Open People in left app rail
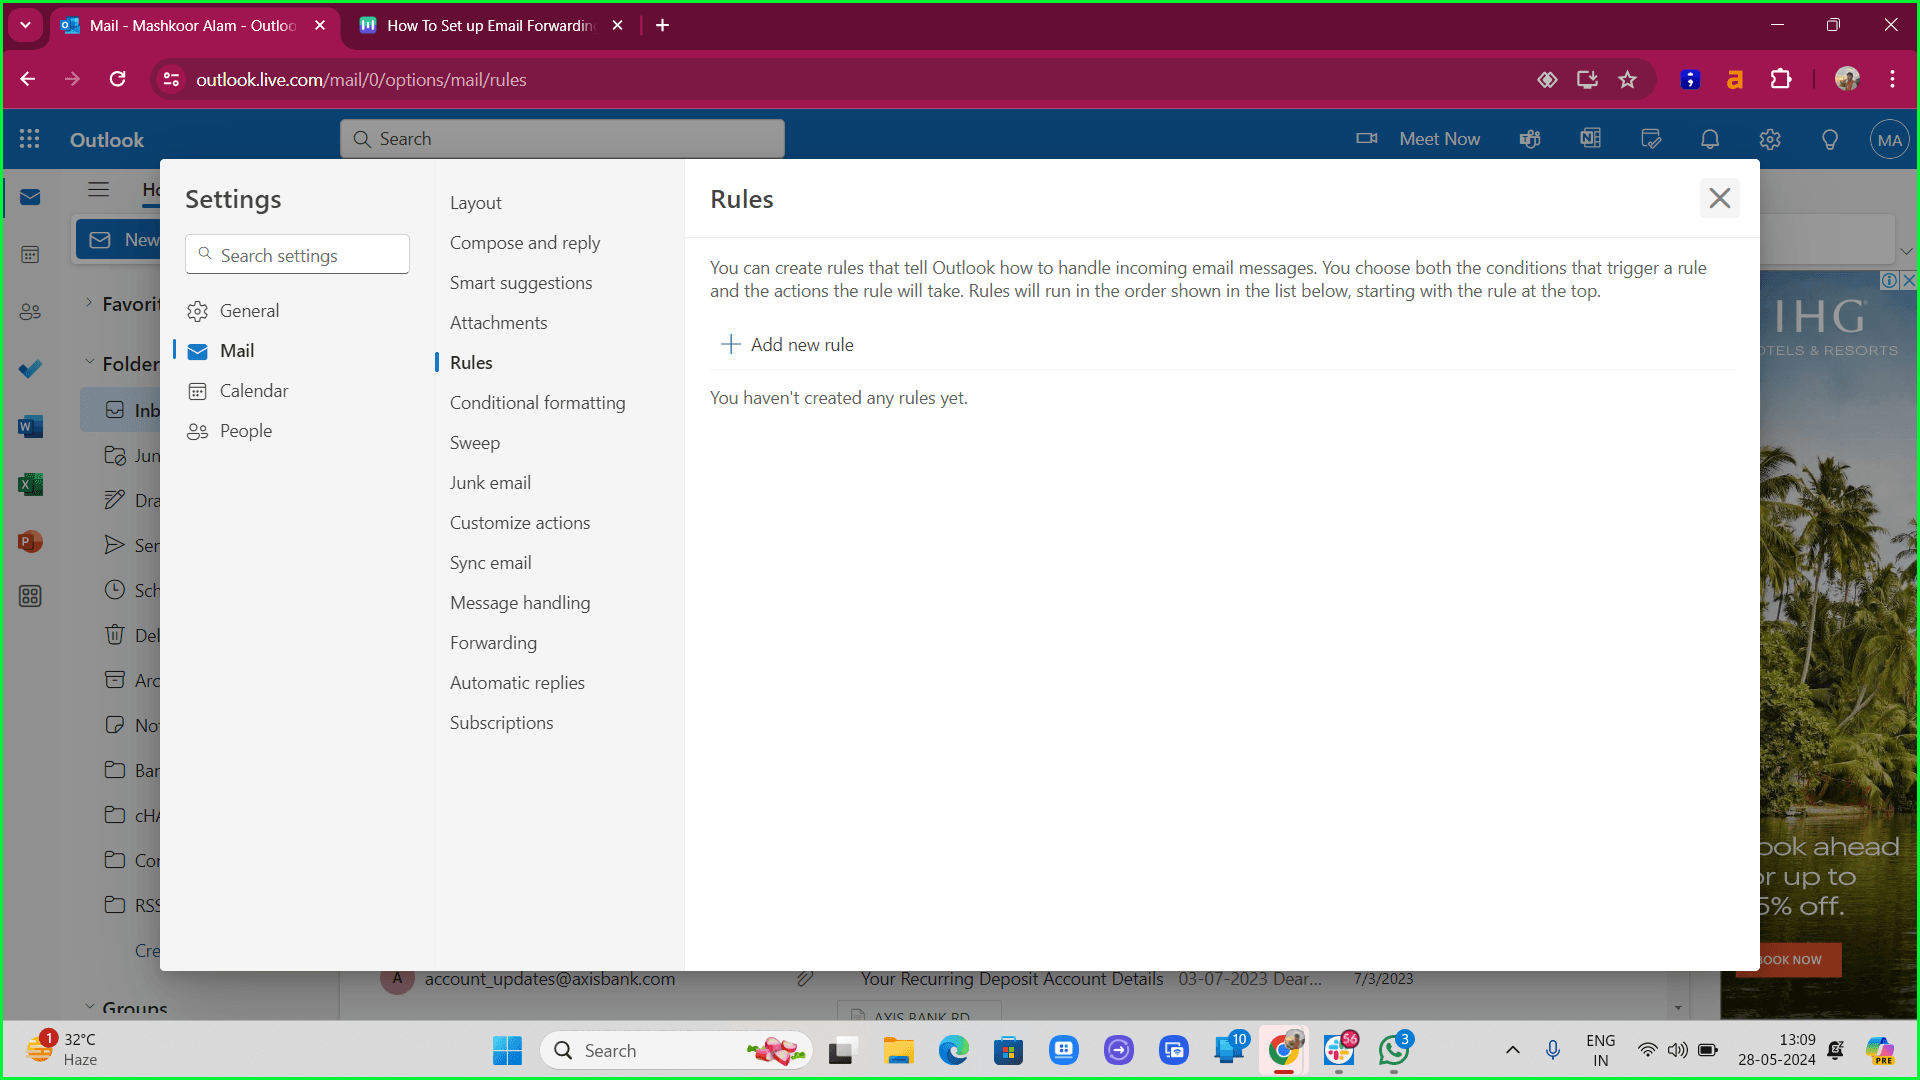The width and height of the screenshot is (1920, 1080). [x=30, y=312]
